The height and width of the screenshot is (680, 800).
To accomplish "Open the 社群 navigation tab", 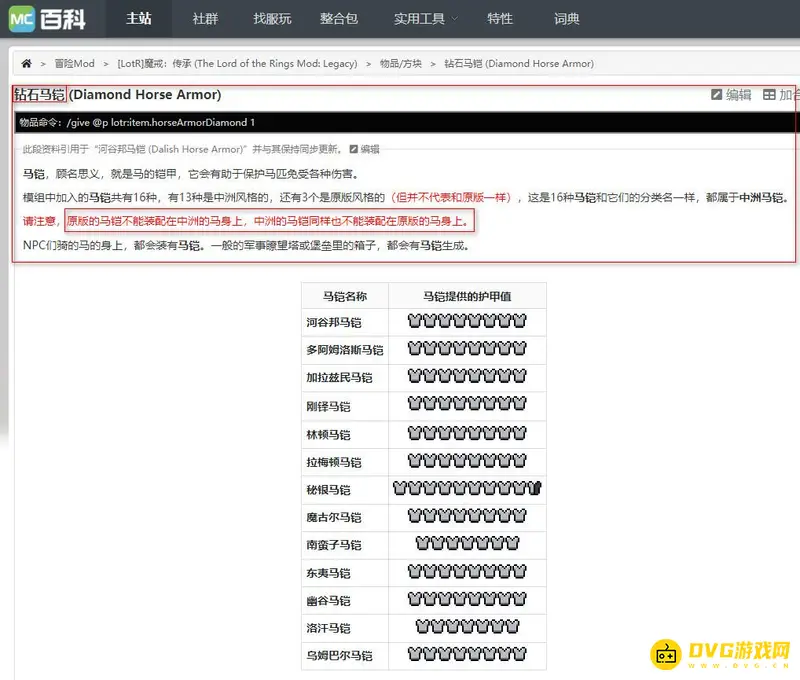I will pyautogui.click(x=207, y=19).
